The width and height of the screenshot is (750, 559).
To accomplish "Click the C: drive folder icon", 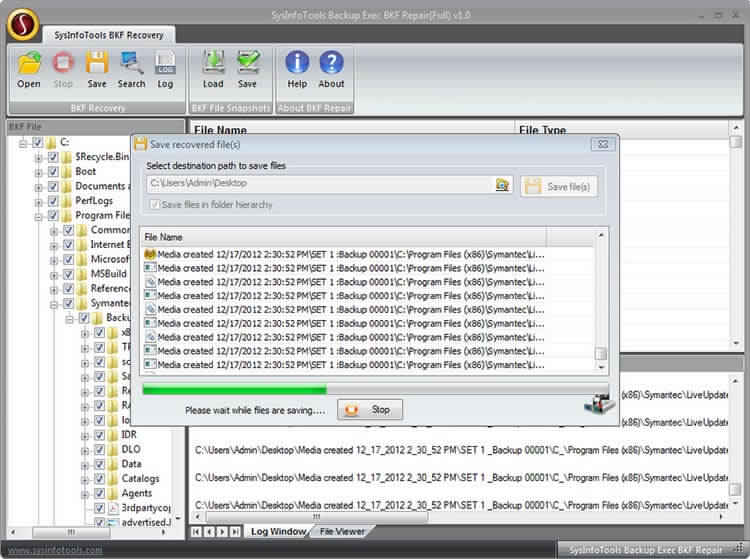I will tap(51, 142).
